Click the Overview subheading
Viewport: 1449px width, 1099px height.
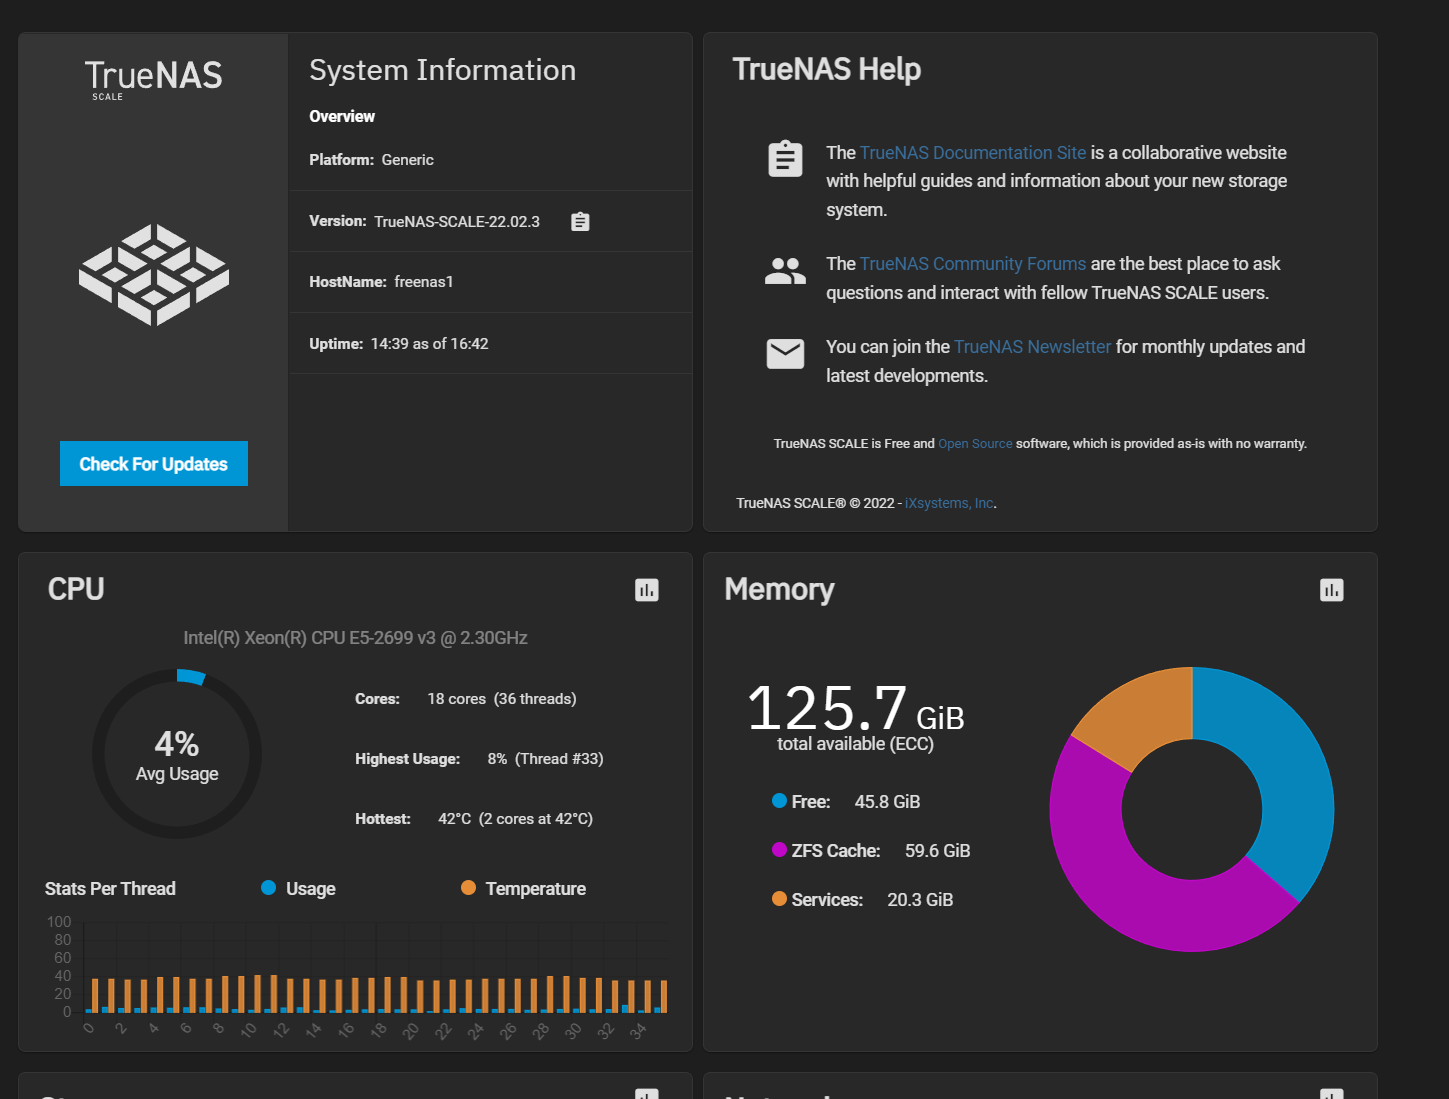pos(342,116)
